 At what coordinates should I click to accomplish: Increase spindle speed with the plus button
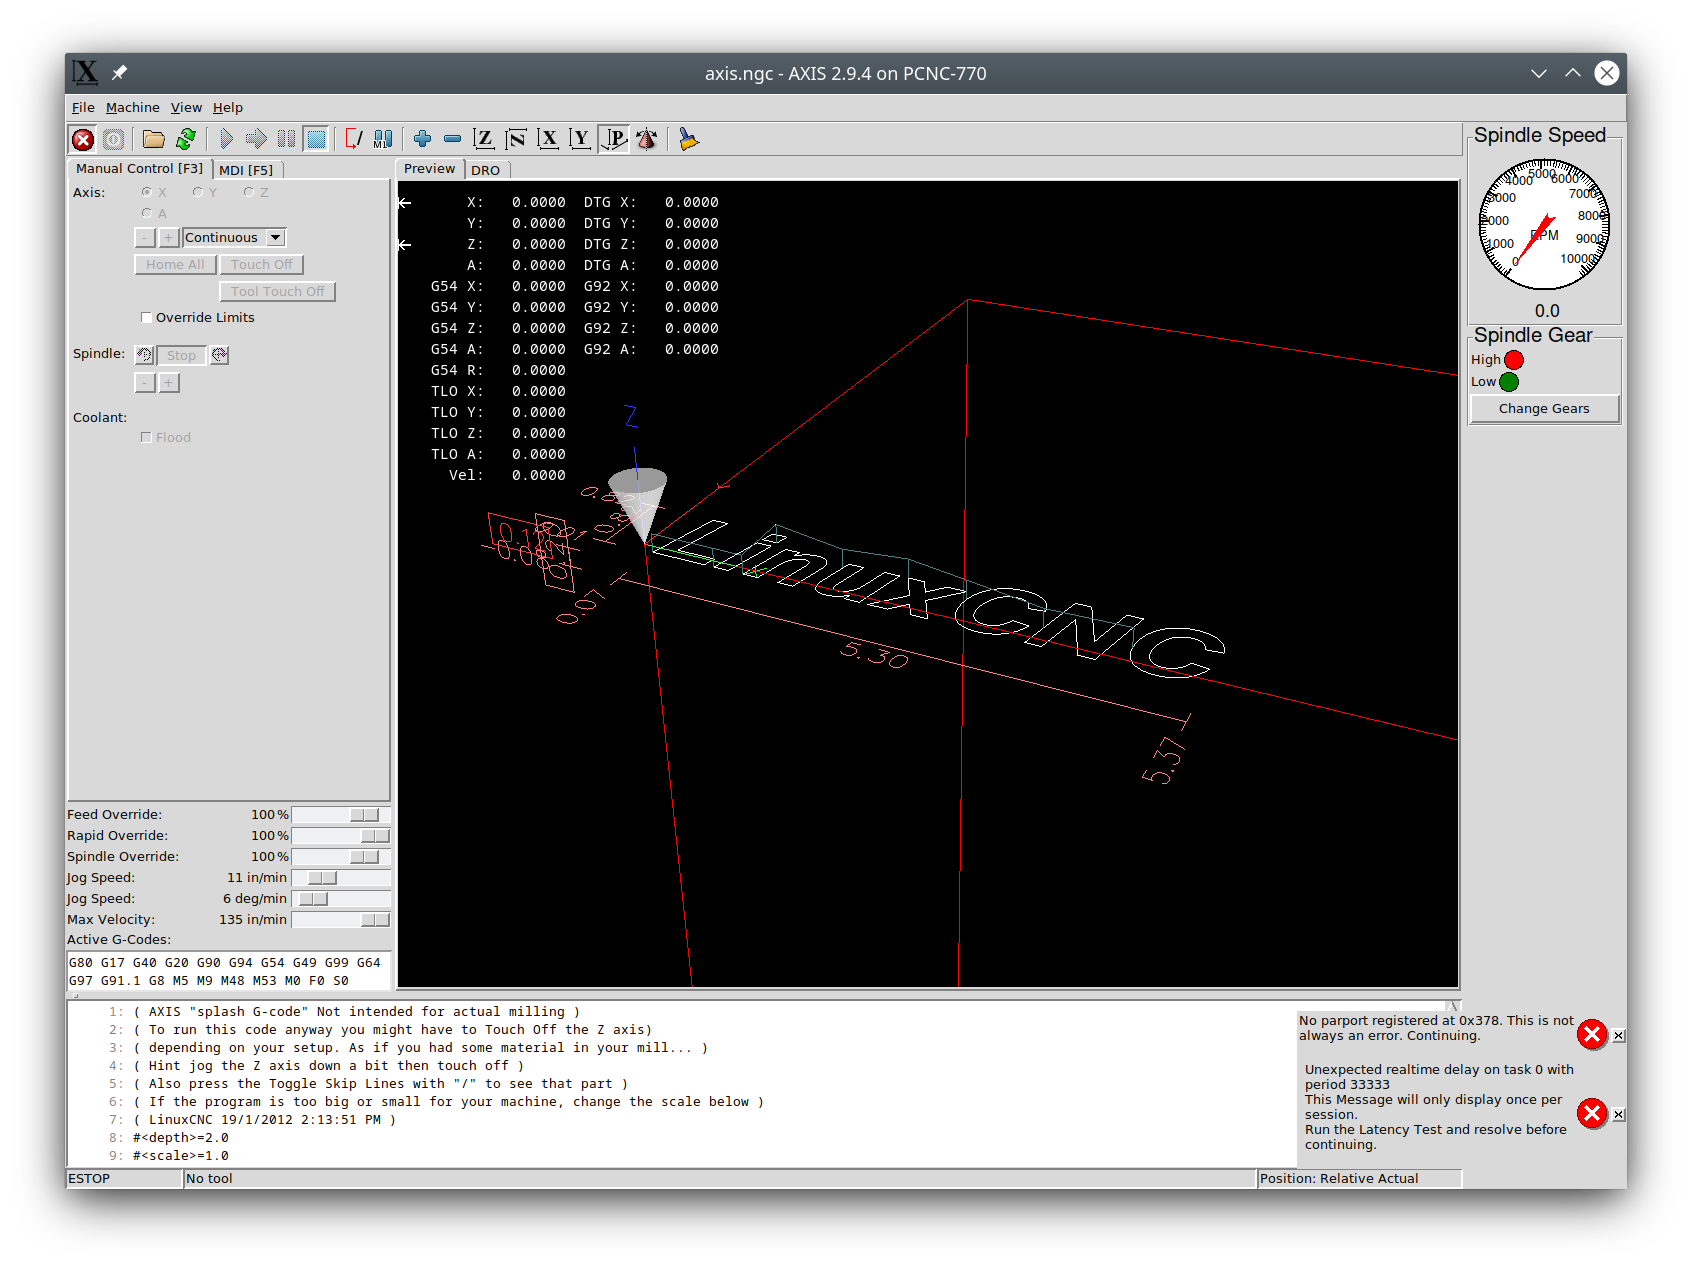(169, 383)
